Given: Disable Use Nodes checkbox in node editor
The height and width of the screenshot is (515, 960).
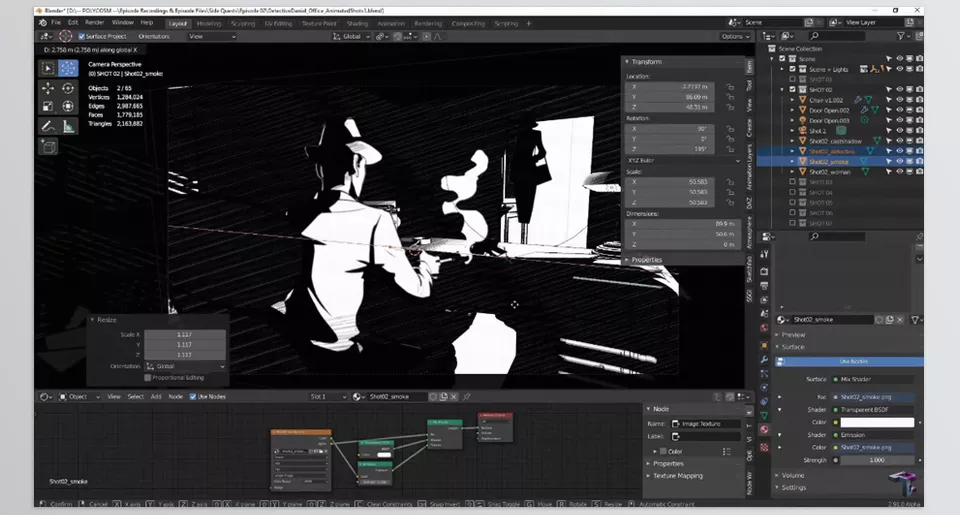Looking at the screenshot, I should (193, 397).
